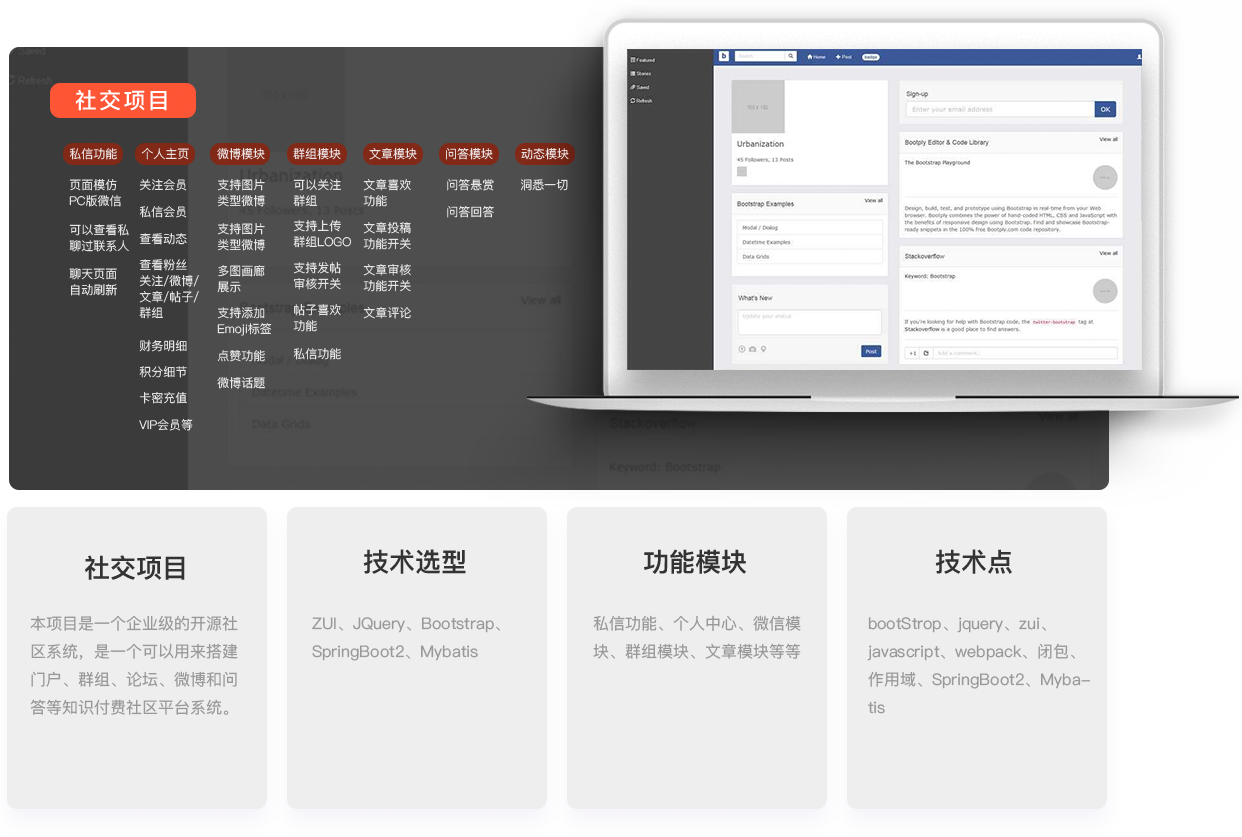Click 积分细节 in the feature list
Image resolution: width=1242 pixels, height=837 pixels.
point(163,372)
